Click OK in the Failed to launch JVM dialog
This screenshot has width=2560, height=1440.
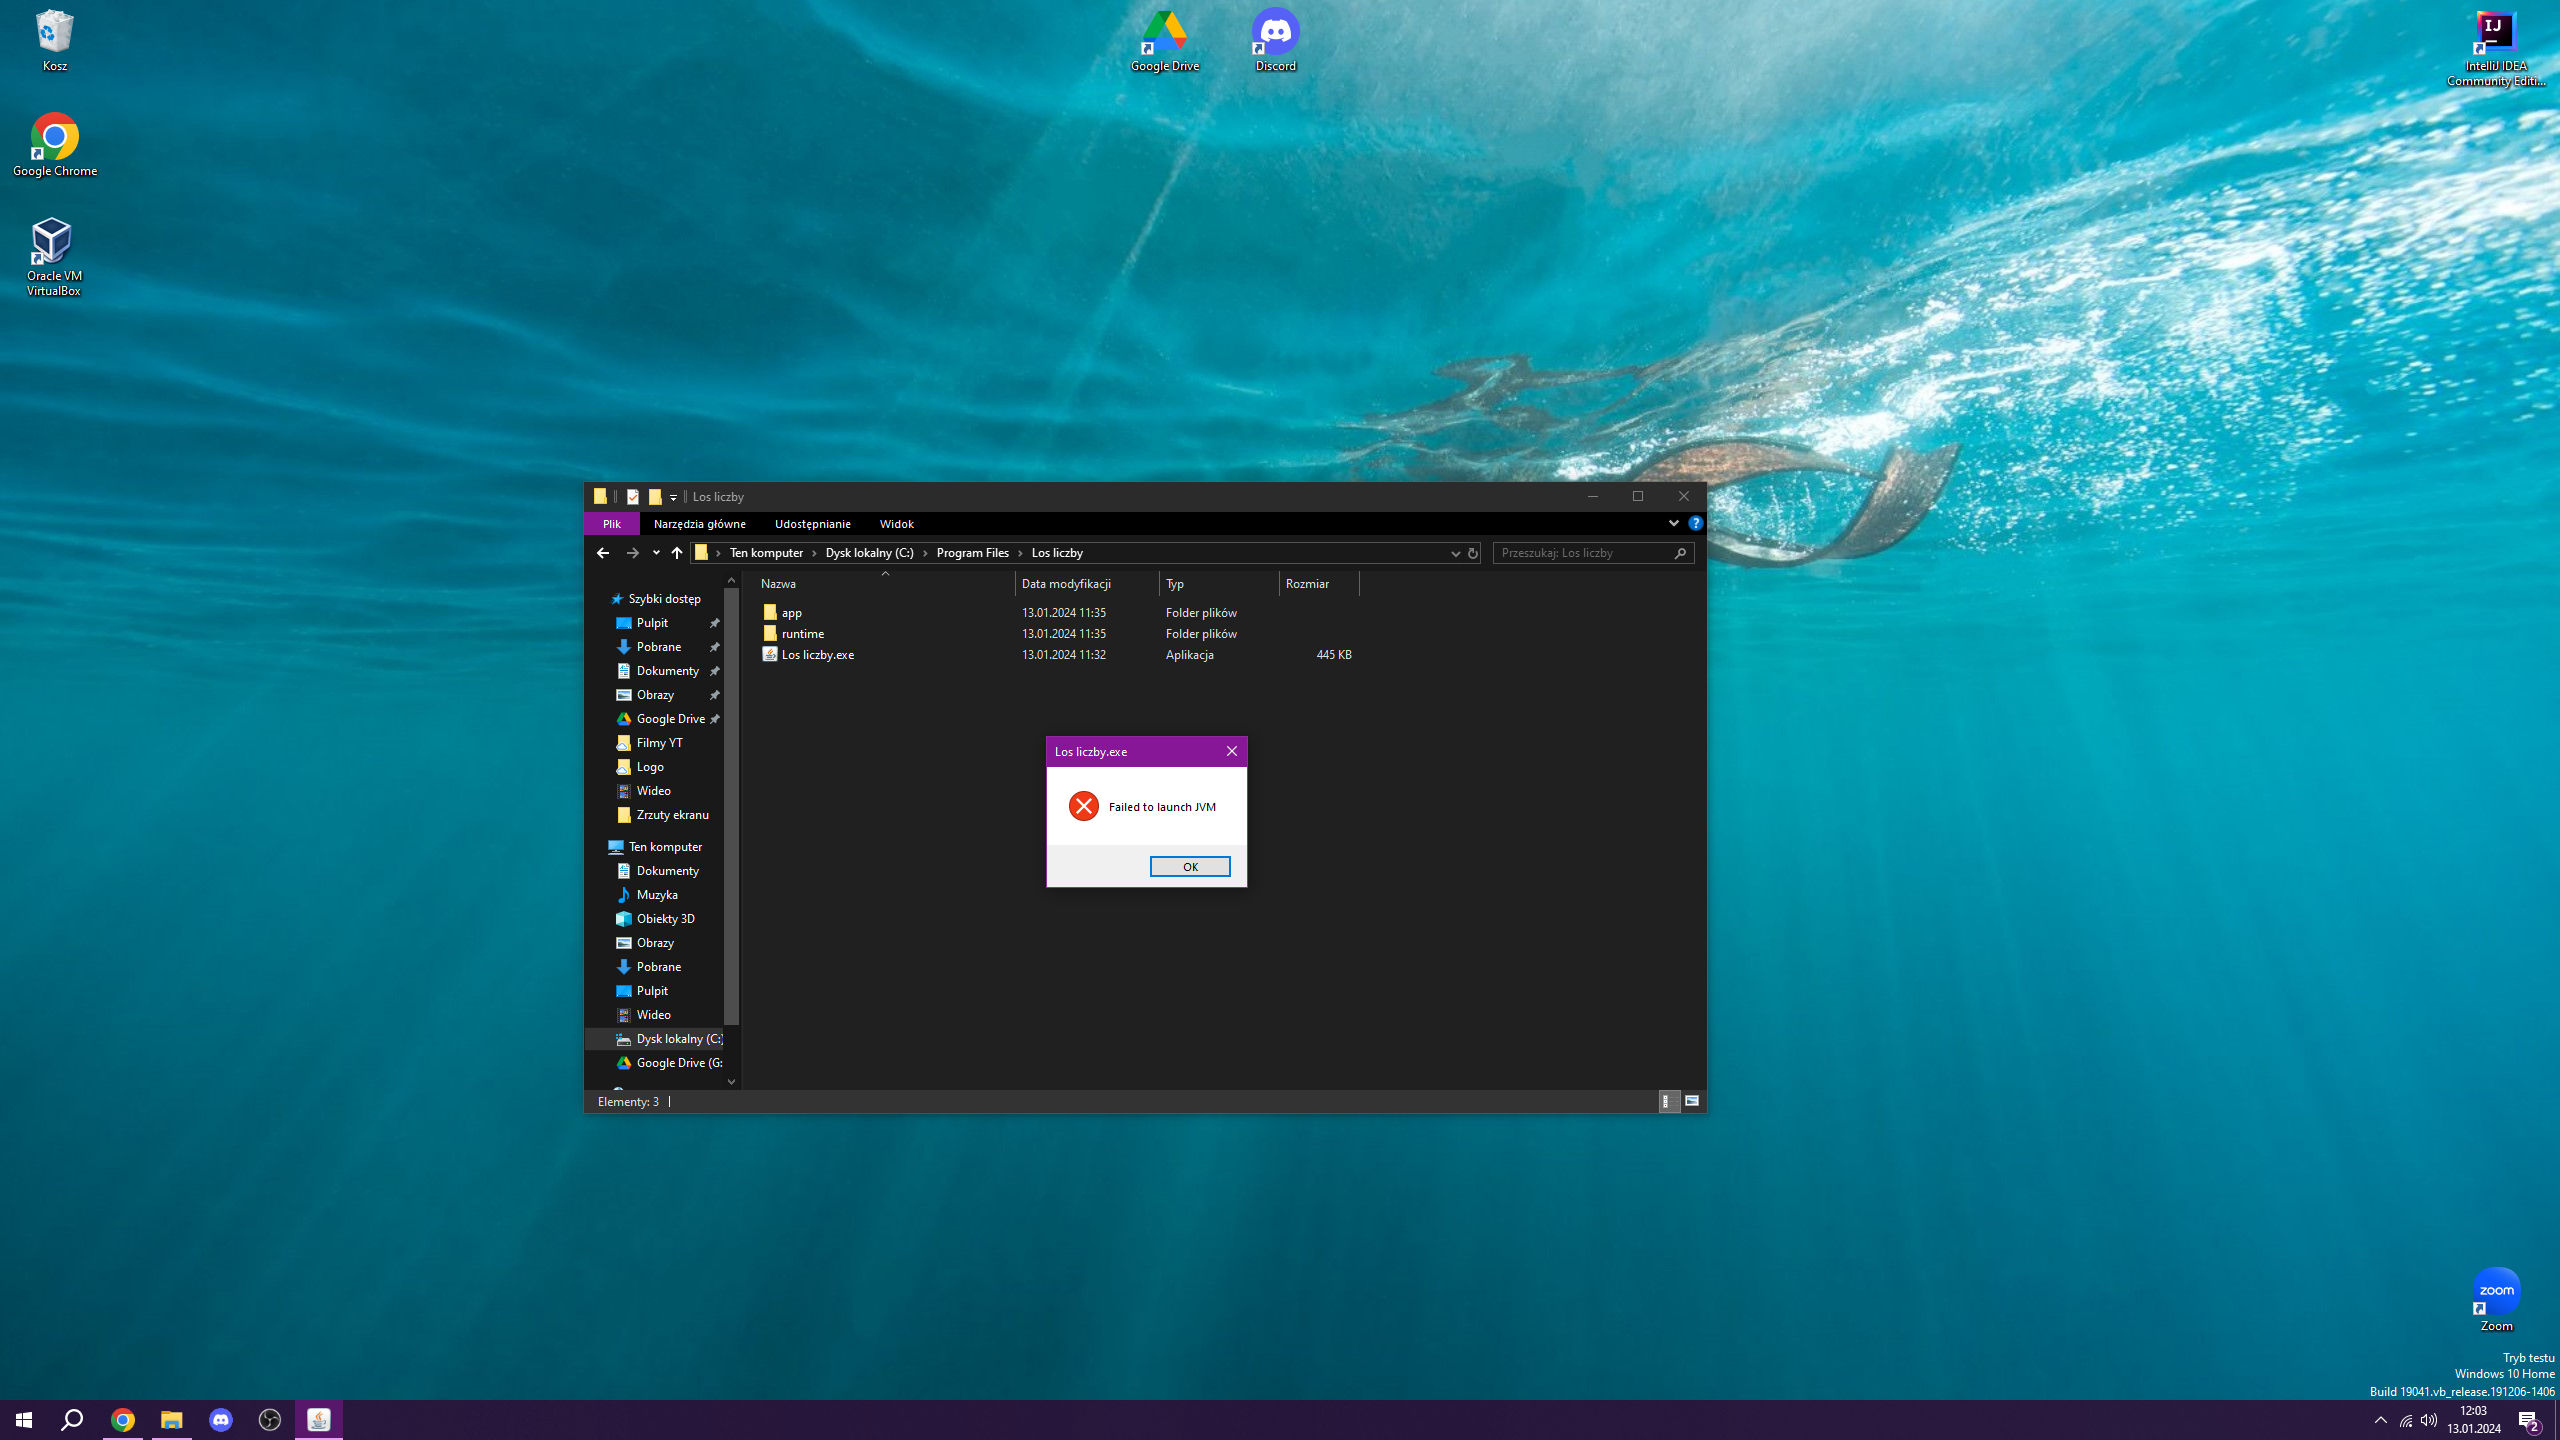1190,866
